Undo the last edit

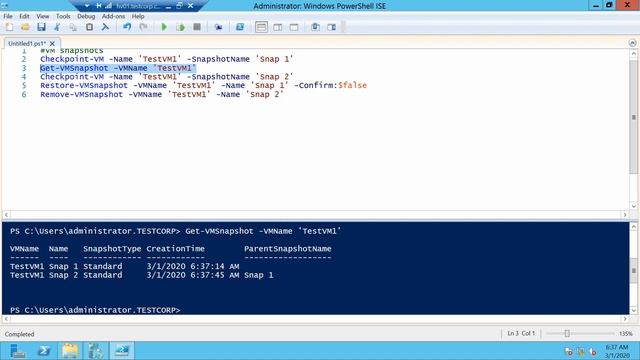(127, 27)
